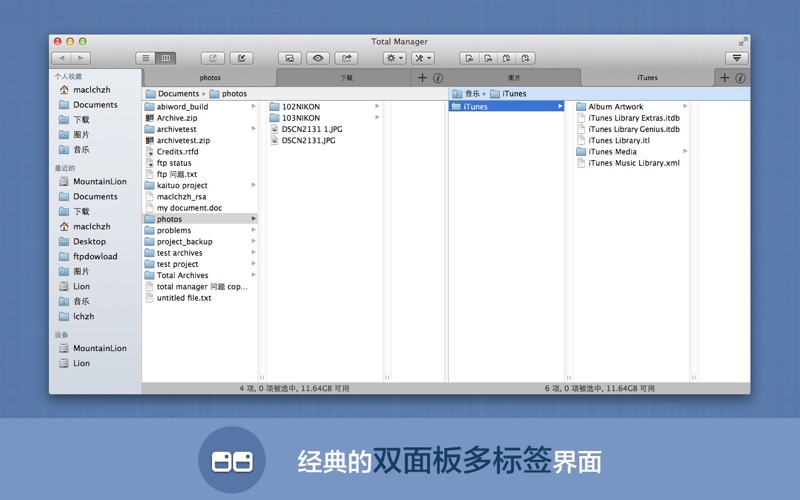The height and width of the screenshot is (500, 800).
Task: Click the second file-operation icon in the toolbar group
Action: 488,58
